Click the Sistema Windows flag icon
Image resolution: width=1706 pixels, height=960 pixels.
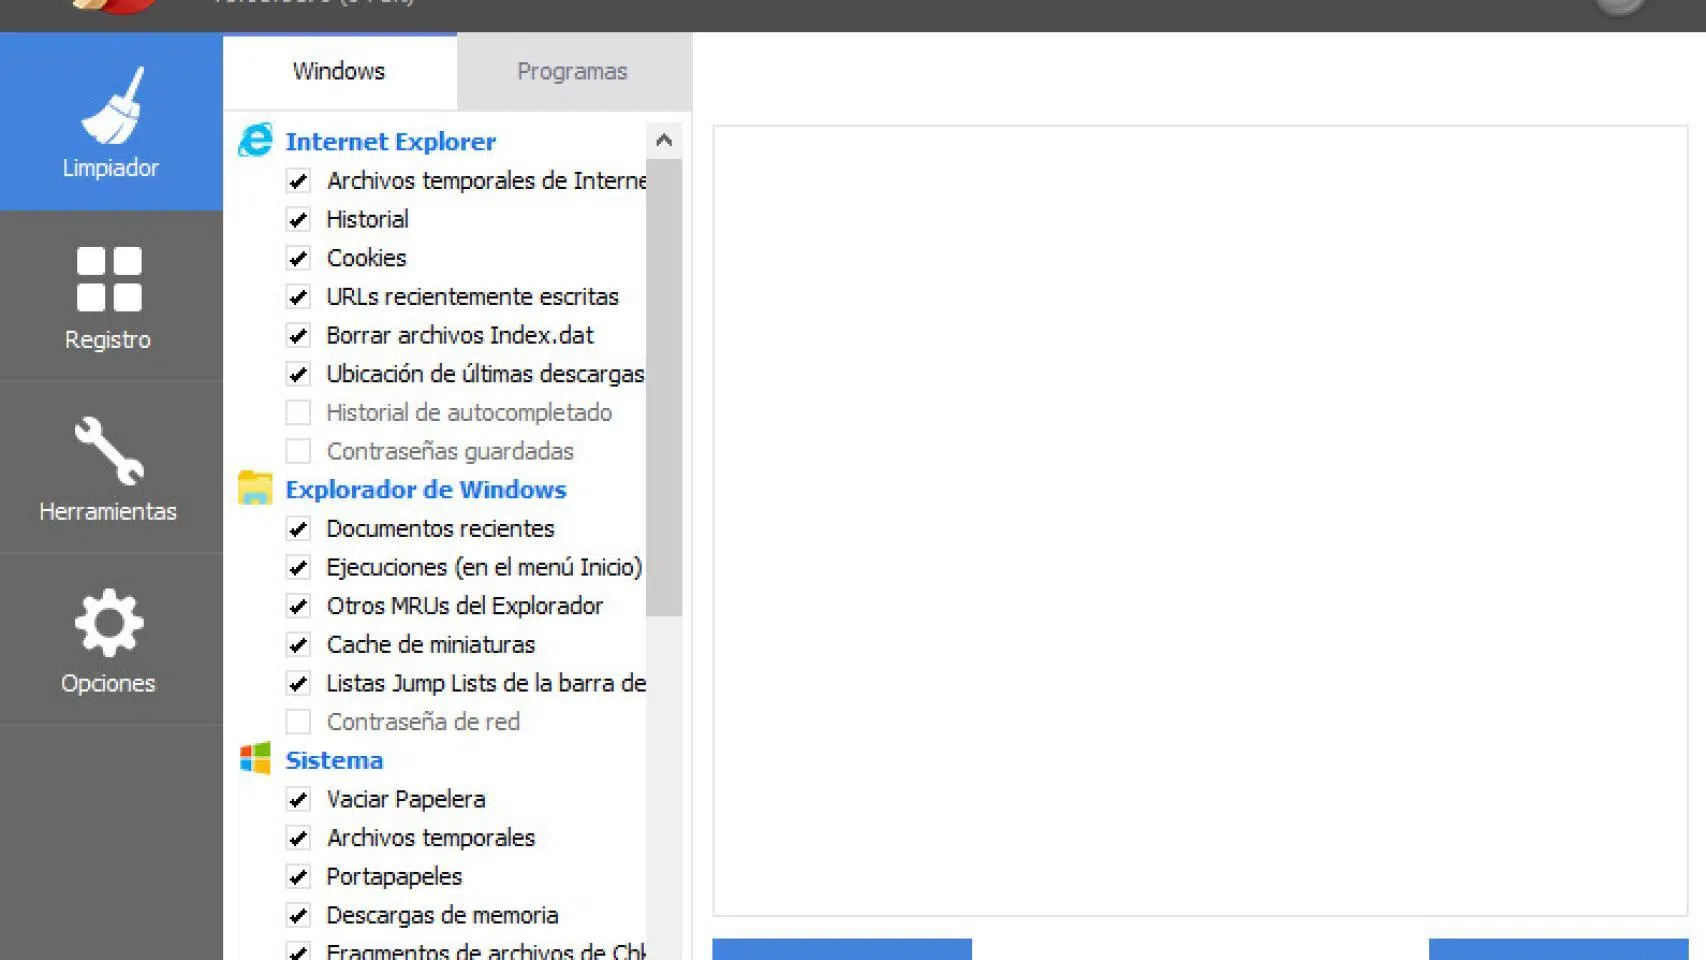pos(256,759)
